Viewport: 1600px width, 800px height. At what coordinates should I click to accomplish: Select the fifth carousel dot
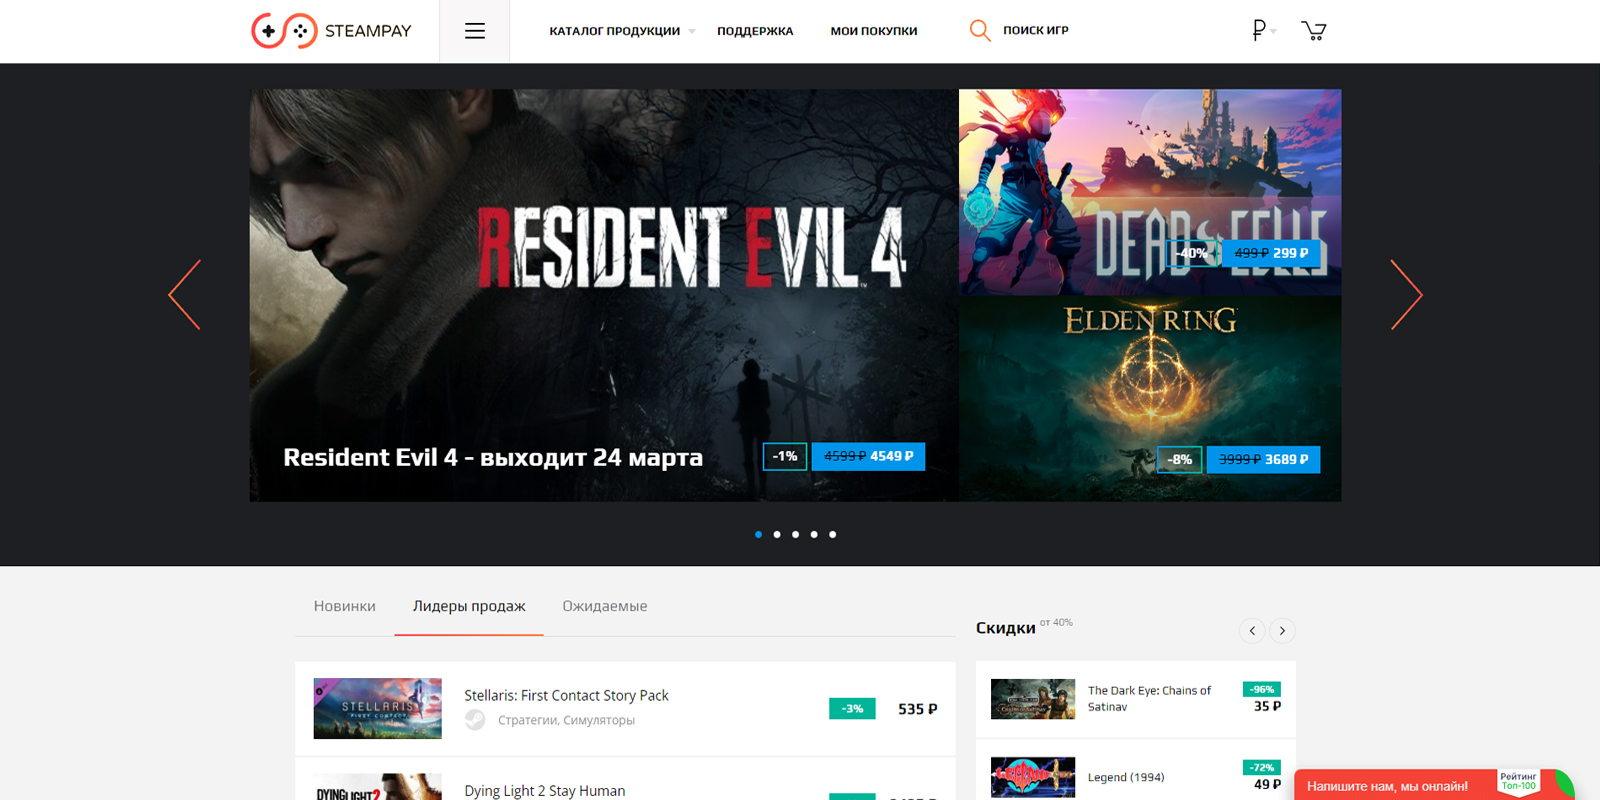[x=832, y=535]
